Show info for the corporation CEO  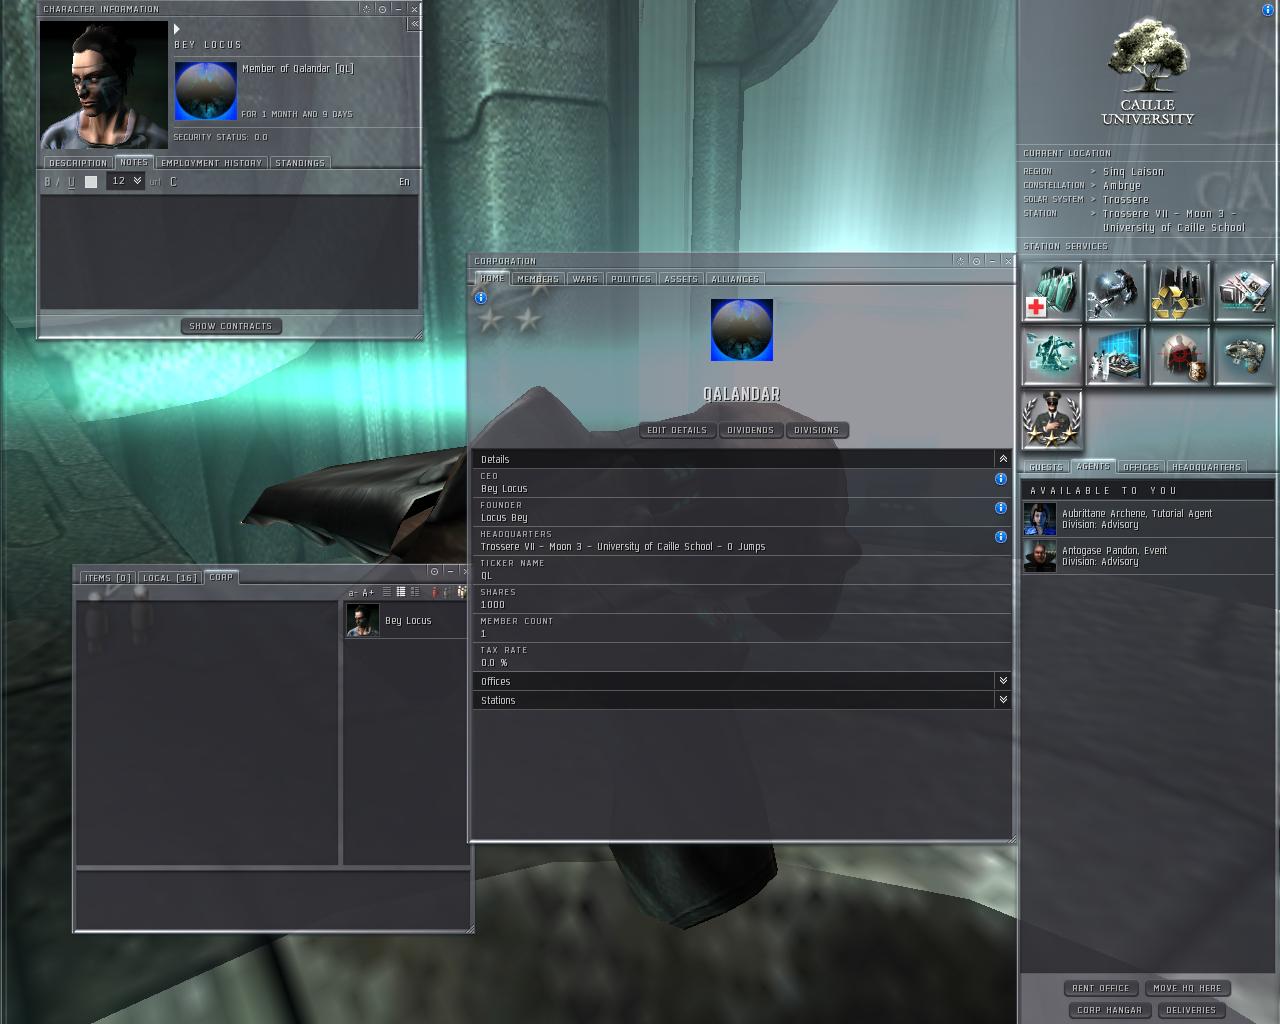point(1001,479)
